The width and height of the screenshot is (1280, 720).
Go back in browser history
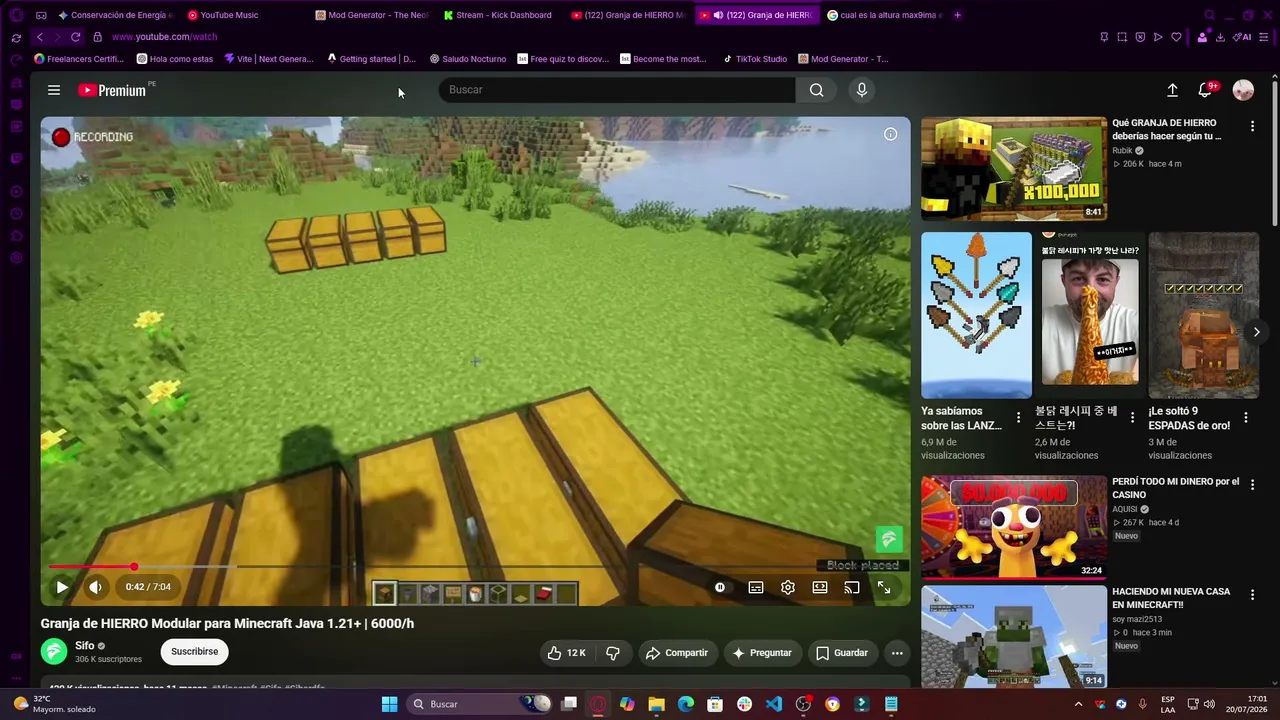click(x=40, y=37)
